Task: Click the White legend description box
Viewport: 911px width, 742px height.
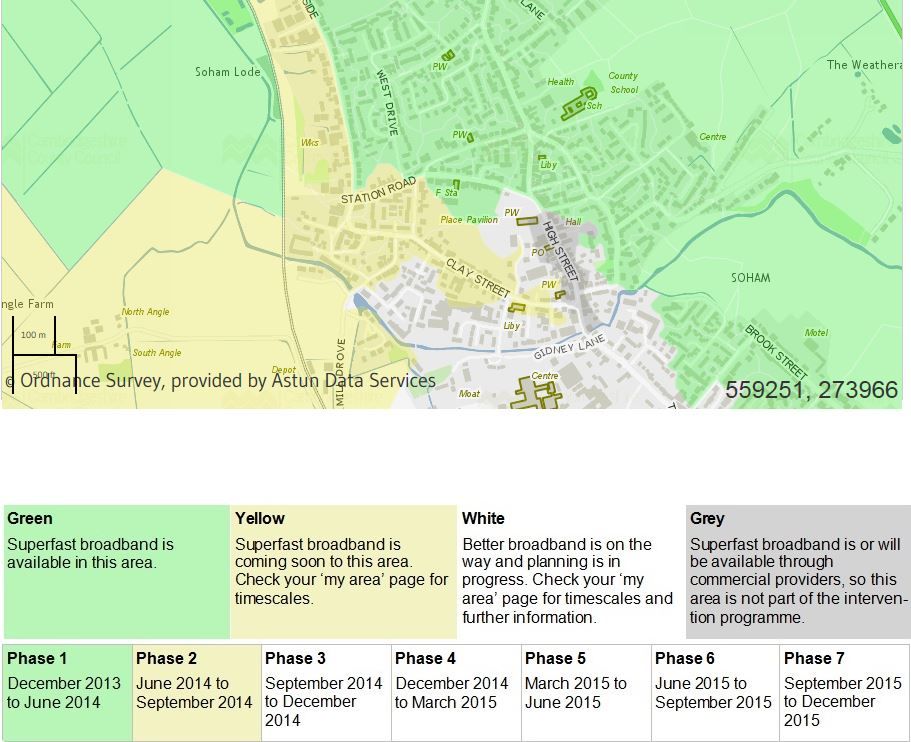Action: click(572, 572)
